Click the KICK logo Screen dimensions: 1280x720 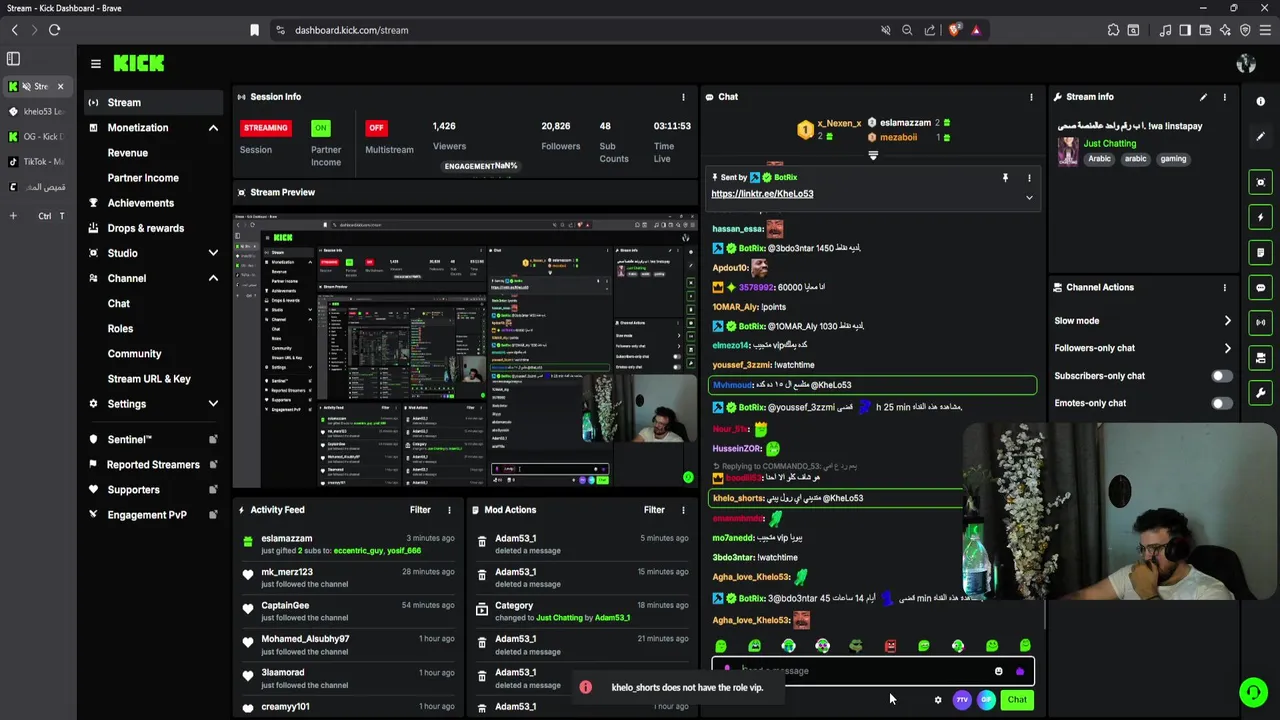[x=138, y=63]
